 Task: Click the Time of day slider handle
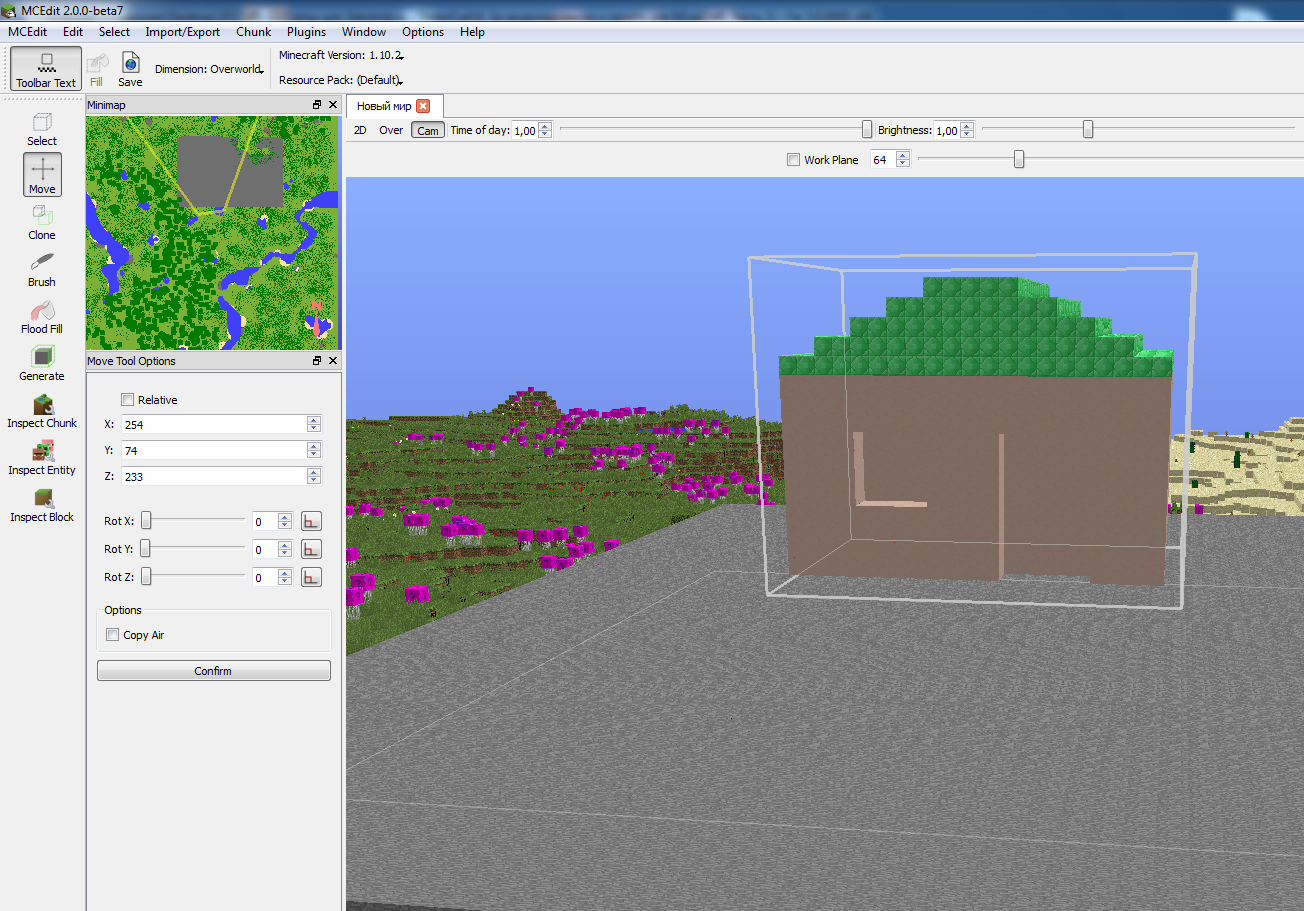[x=867, y=129]
